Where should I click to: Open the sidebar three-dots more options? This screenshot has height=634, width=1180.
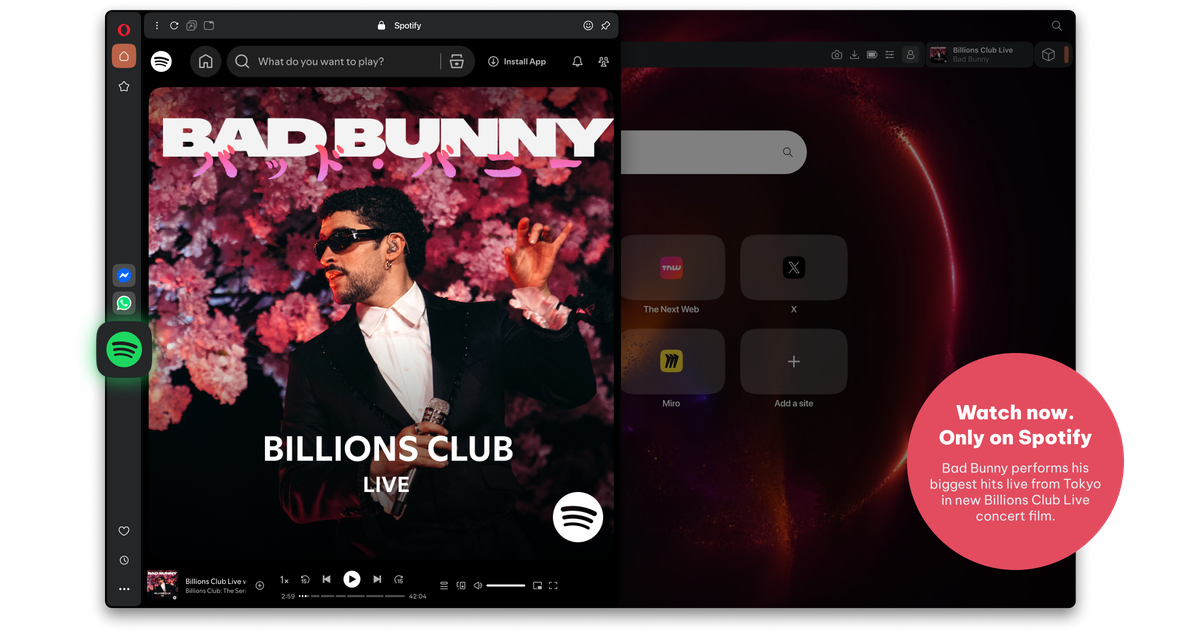point(124,589)
